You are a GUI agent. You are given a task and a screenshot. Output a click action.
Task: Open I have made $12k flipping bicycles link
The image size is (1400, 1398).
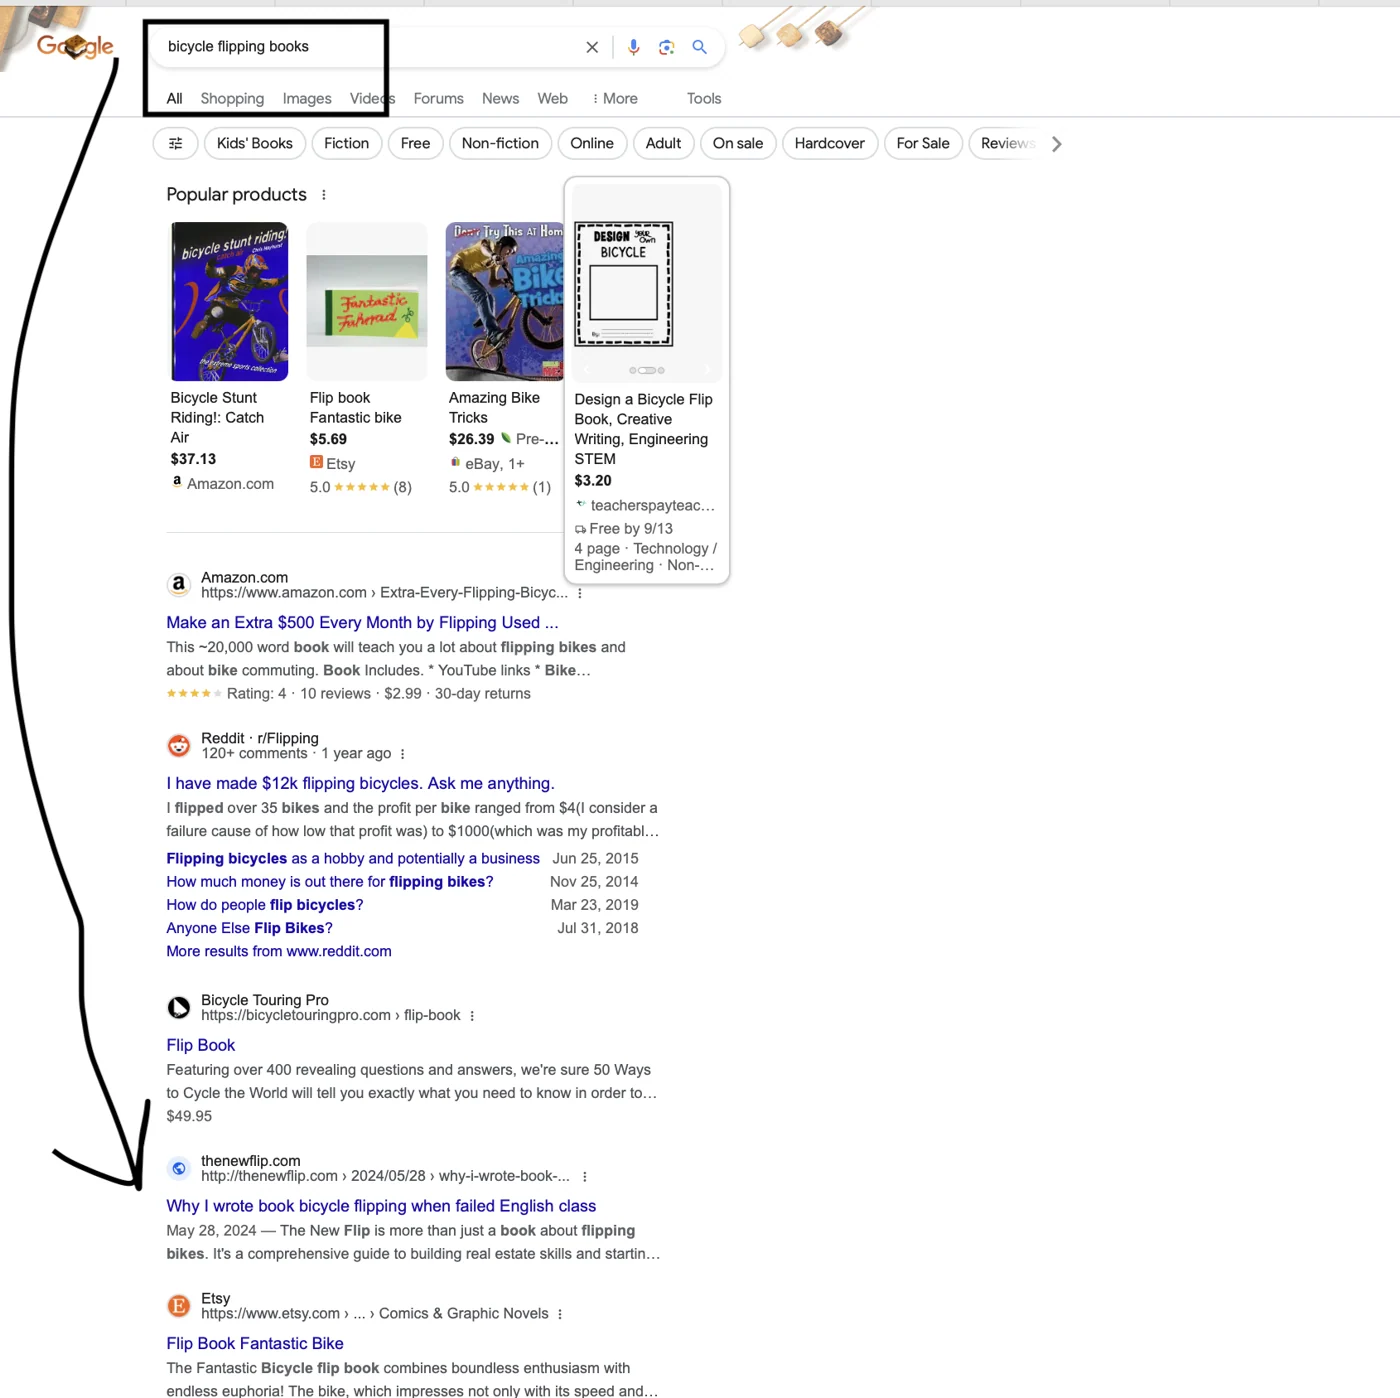pos(360,783)
